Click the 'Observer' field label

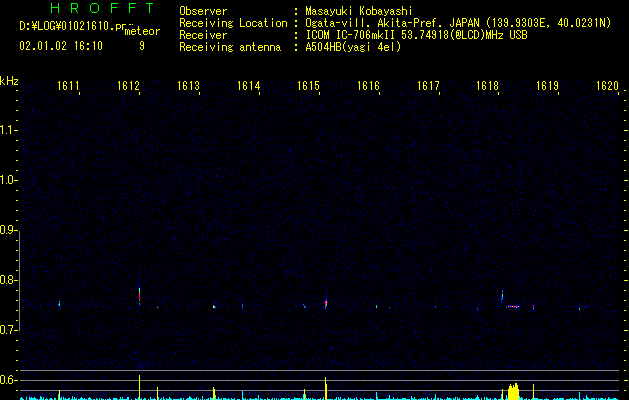pos(203,11)
